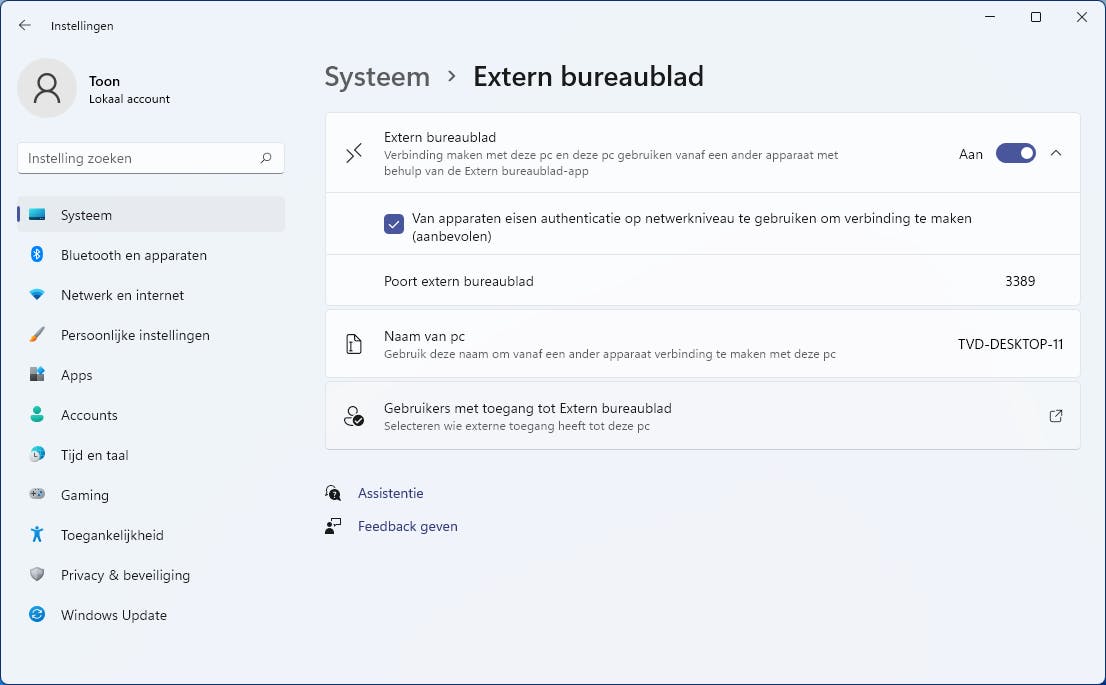The width and height of the screenshot is (1106, 685).
Task: Click the Gaming controller icon
Action: (x=37, y=495)
